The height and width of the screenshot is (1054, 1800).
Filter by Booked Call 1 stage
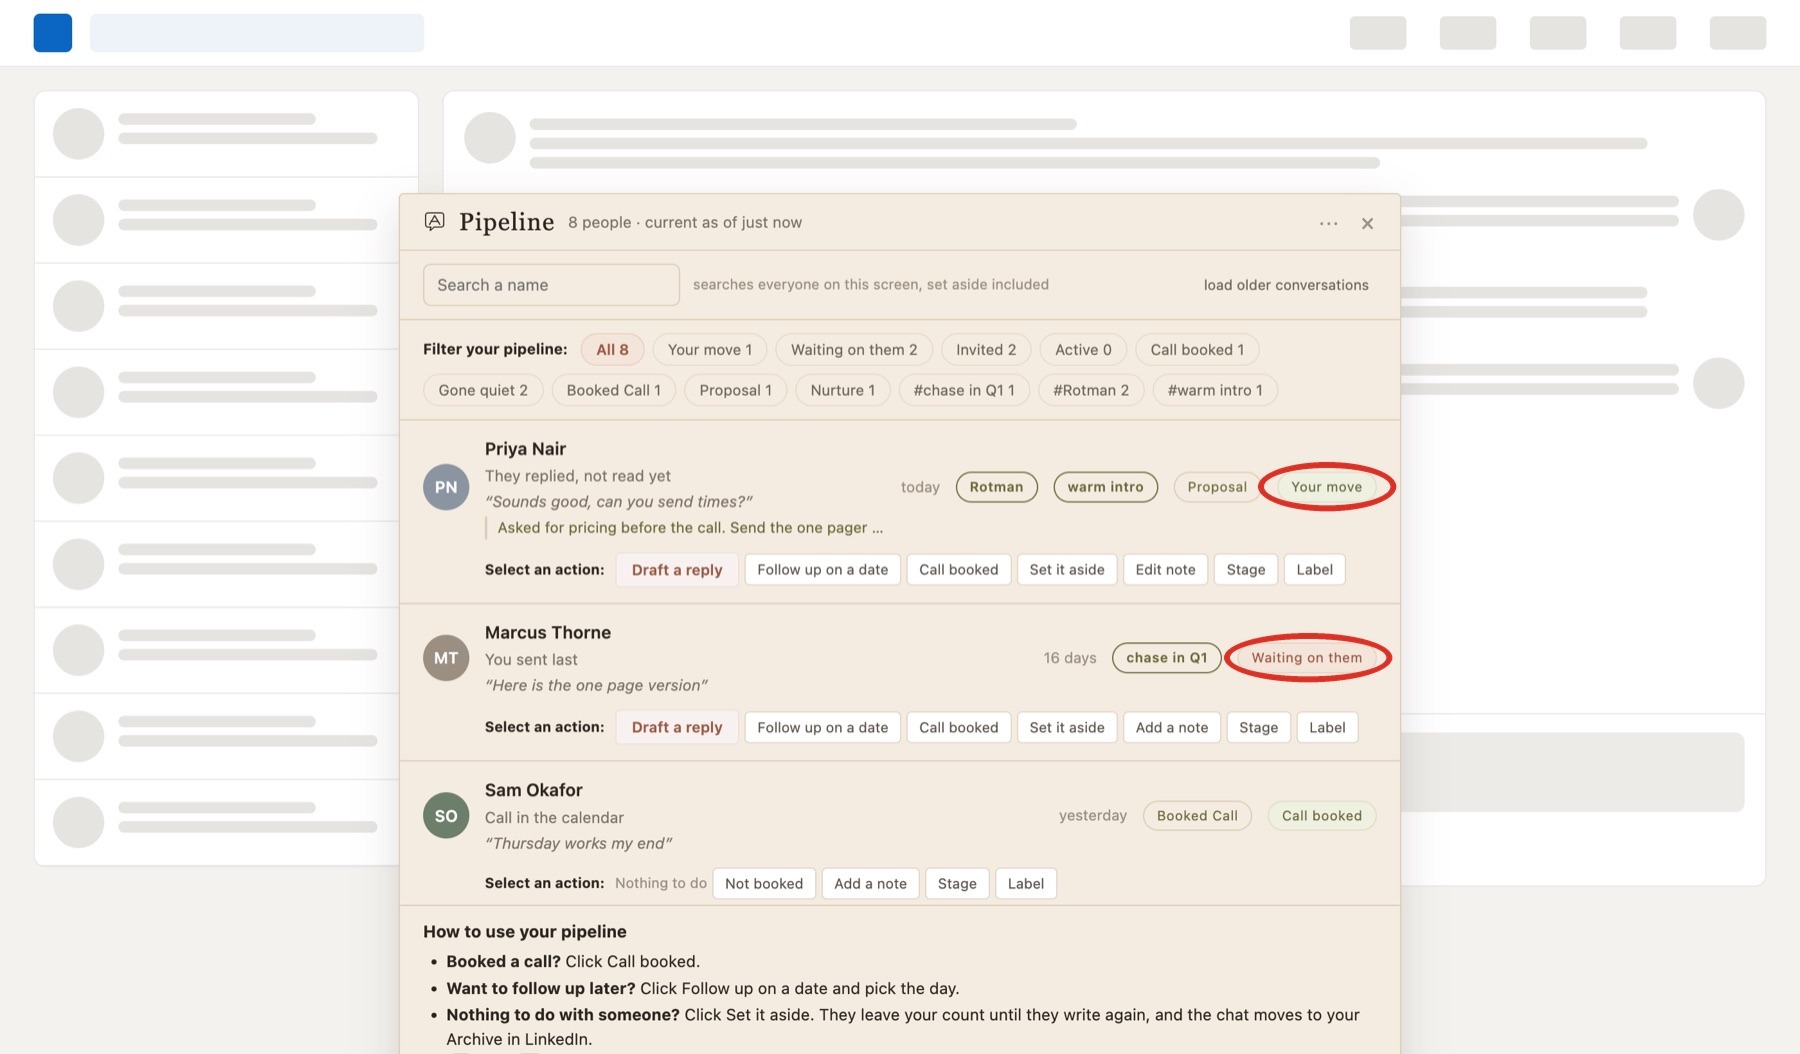(x=613, y=390)
